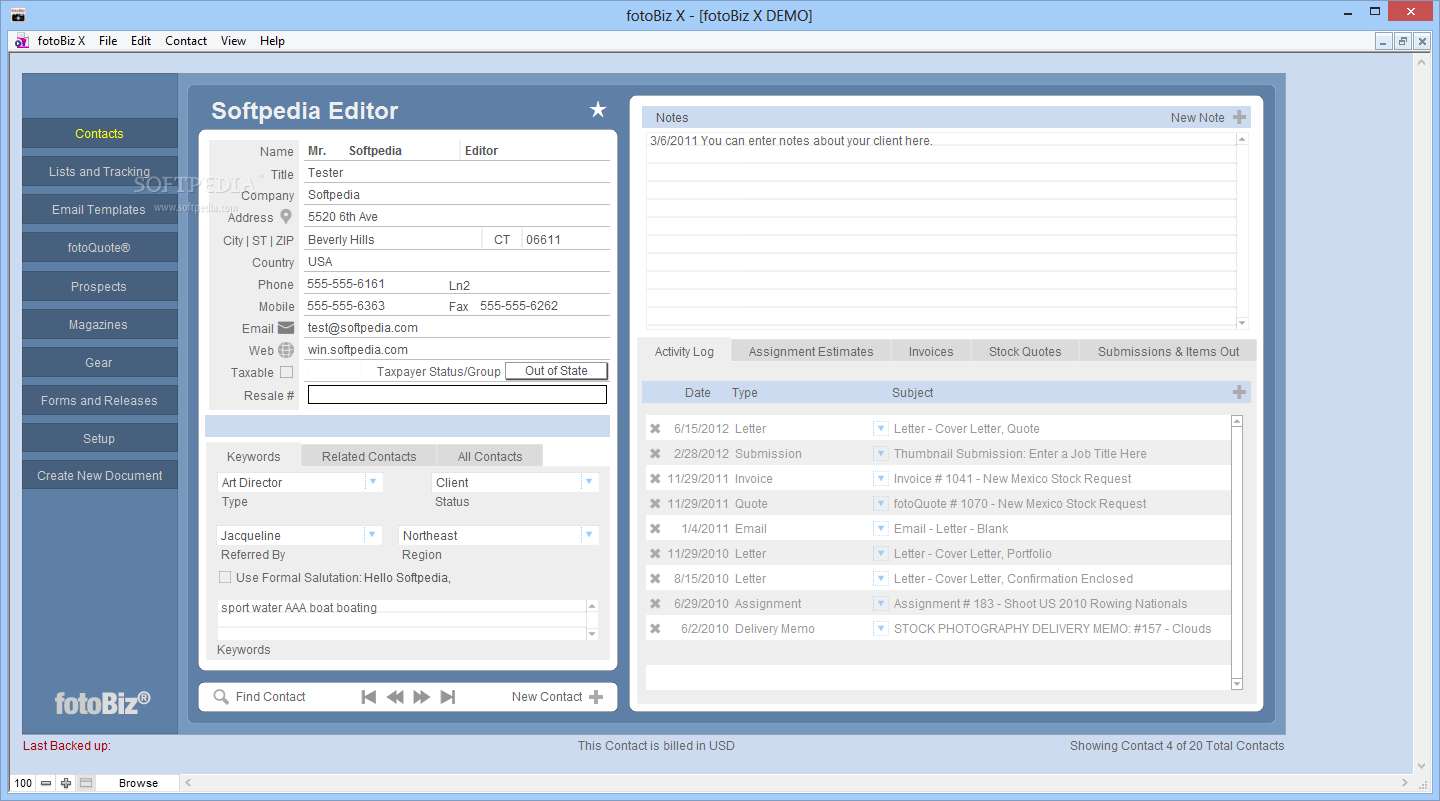Go to the next contact record
Image resolution: width=1440 pixels, height=801 pixels.
[422, 697]
